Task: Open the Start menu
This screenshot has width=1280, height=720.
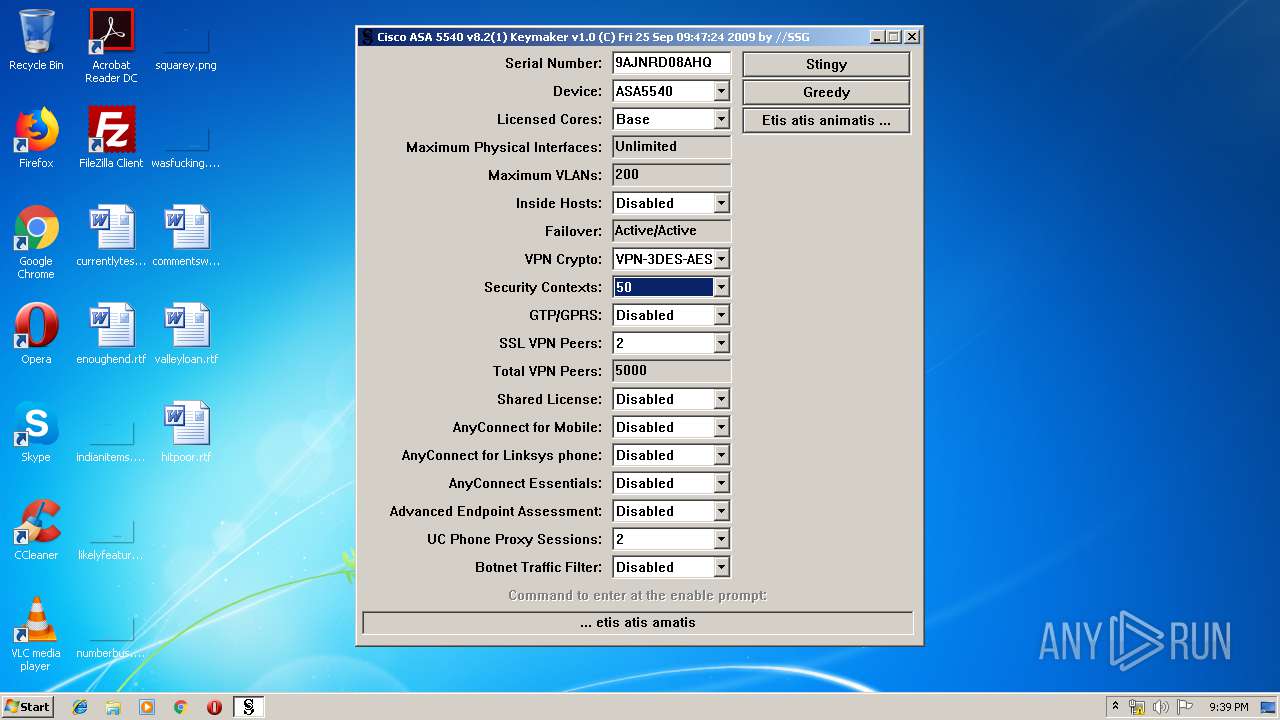Action: click(28, 707)
